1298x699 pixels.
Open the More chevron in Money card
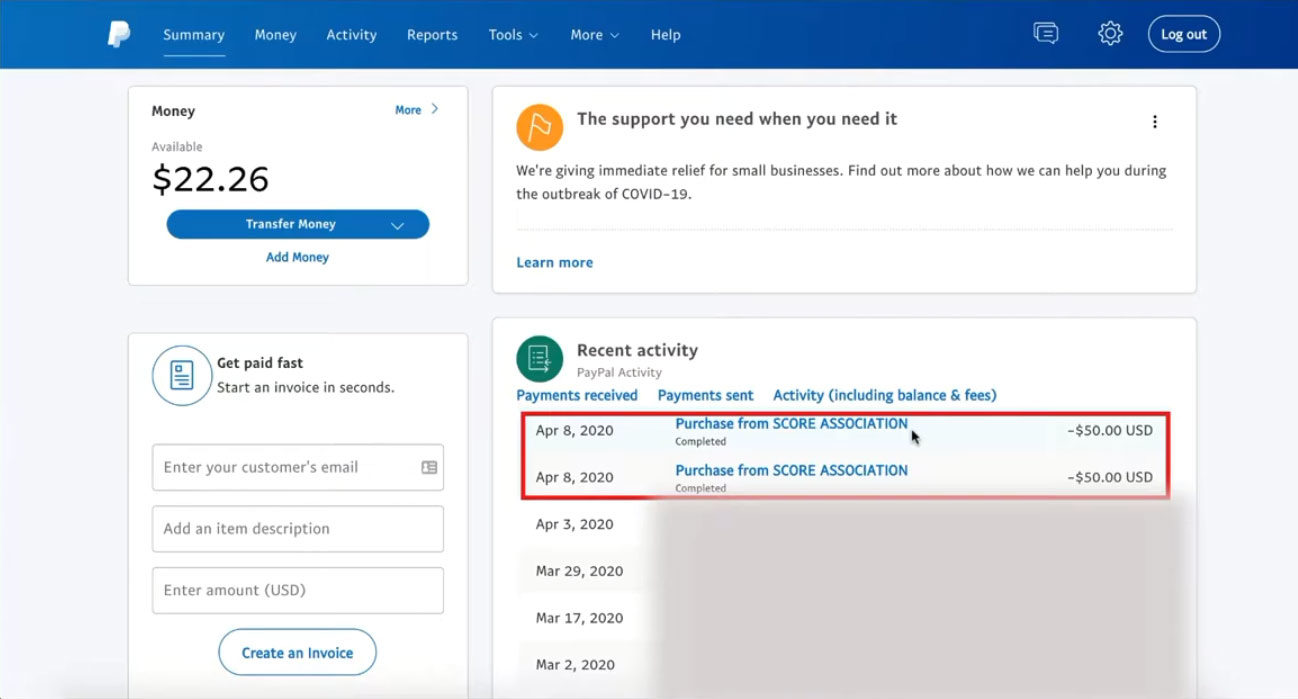(x=417, y=110)
